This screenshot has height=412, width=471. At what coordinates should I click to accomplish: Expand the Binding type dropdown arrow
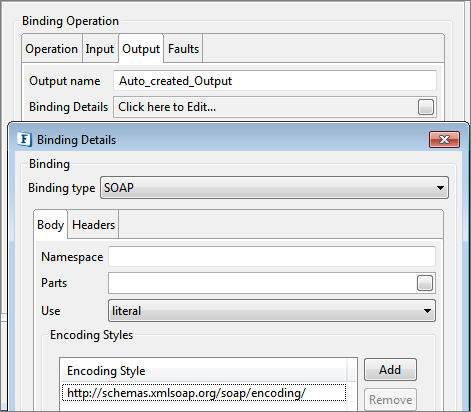[x=440, y=188]
